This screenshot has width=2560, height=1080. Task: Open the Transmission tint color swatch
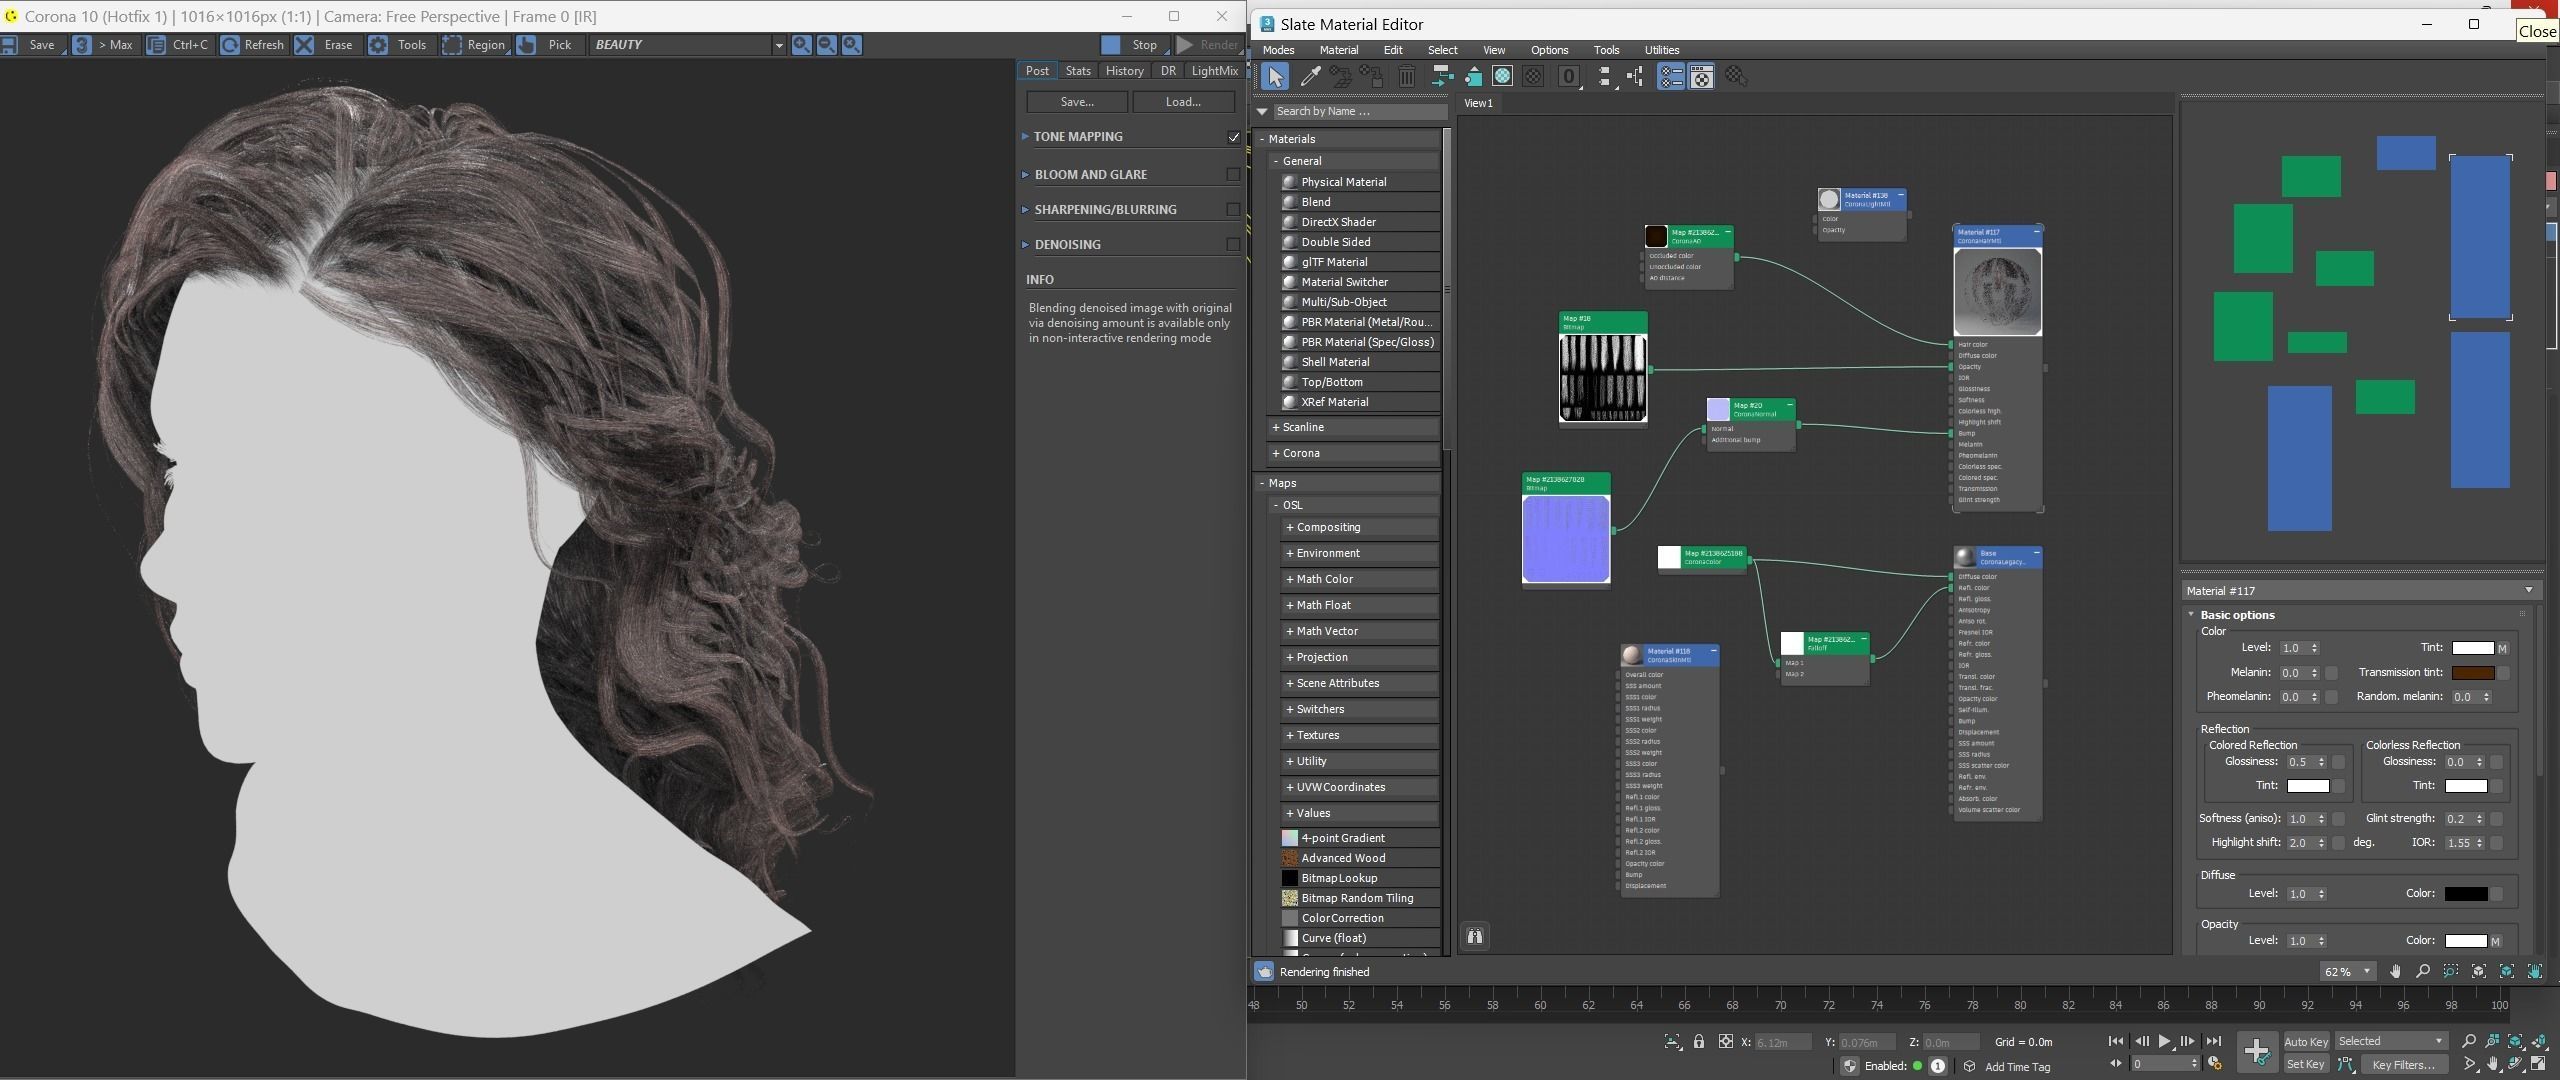coord(2472,673)
